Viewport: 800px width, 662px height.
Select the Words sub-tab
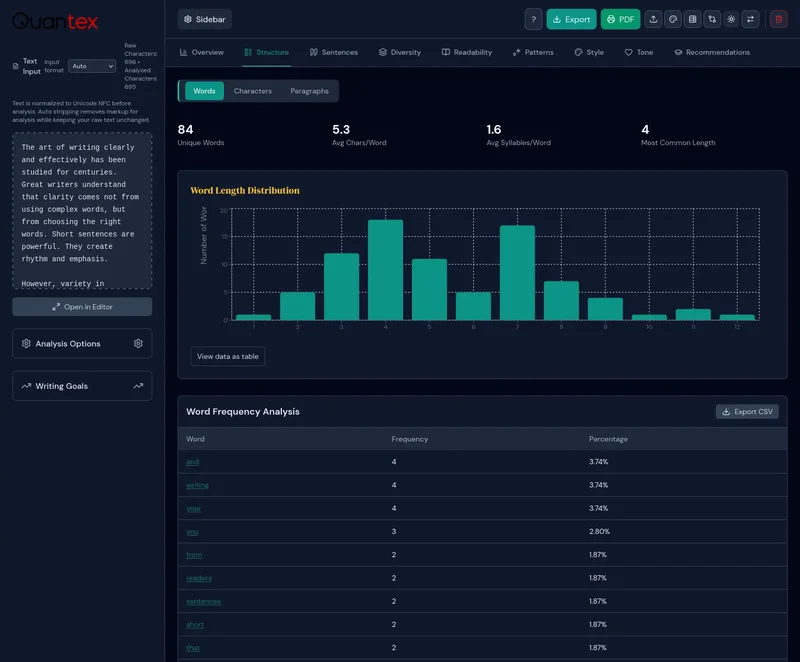204,91
